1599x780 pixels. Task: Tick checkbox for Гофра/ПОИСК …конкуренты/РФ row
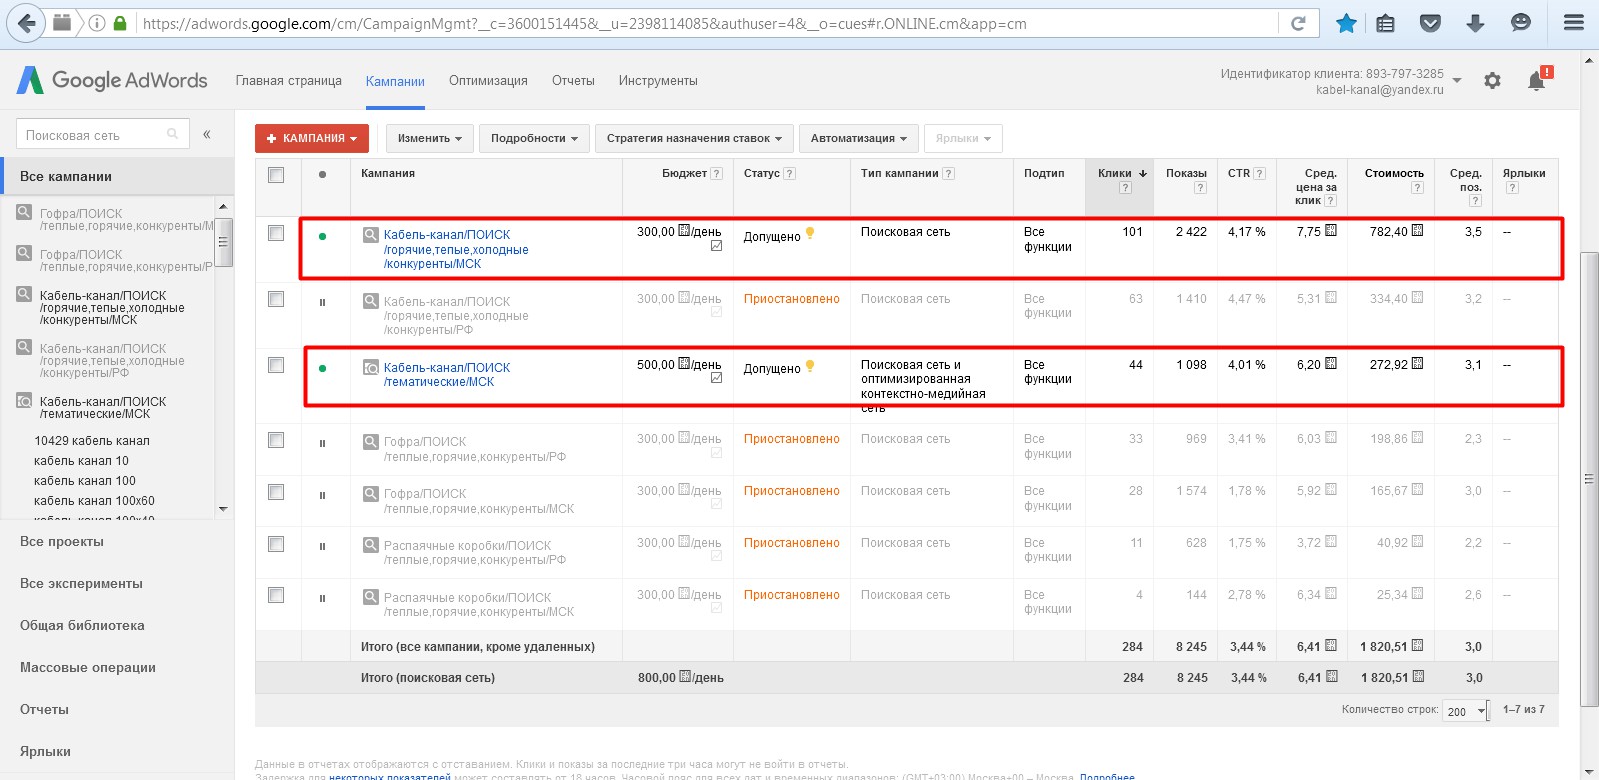pyautogui.click(x=276, y=440)
